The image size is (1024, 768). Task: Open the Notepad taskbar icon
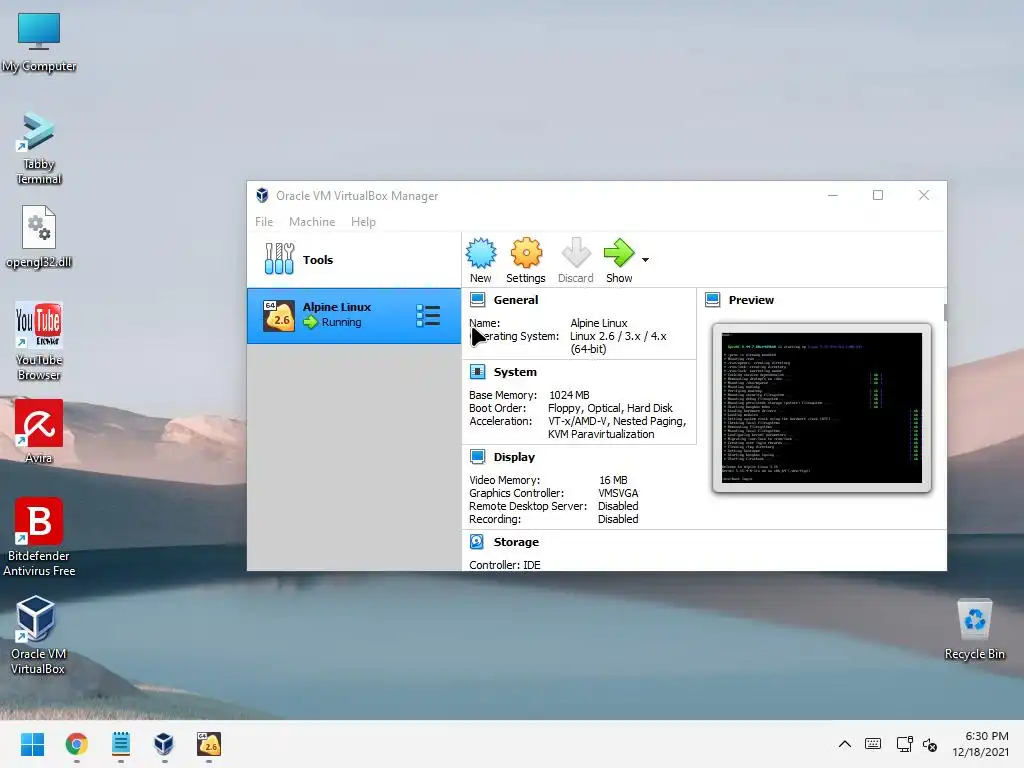121,744
